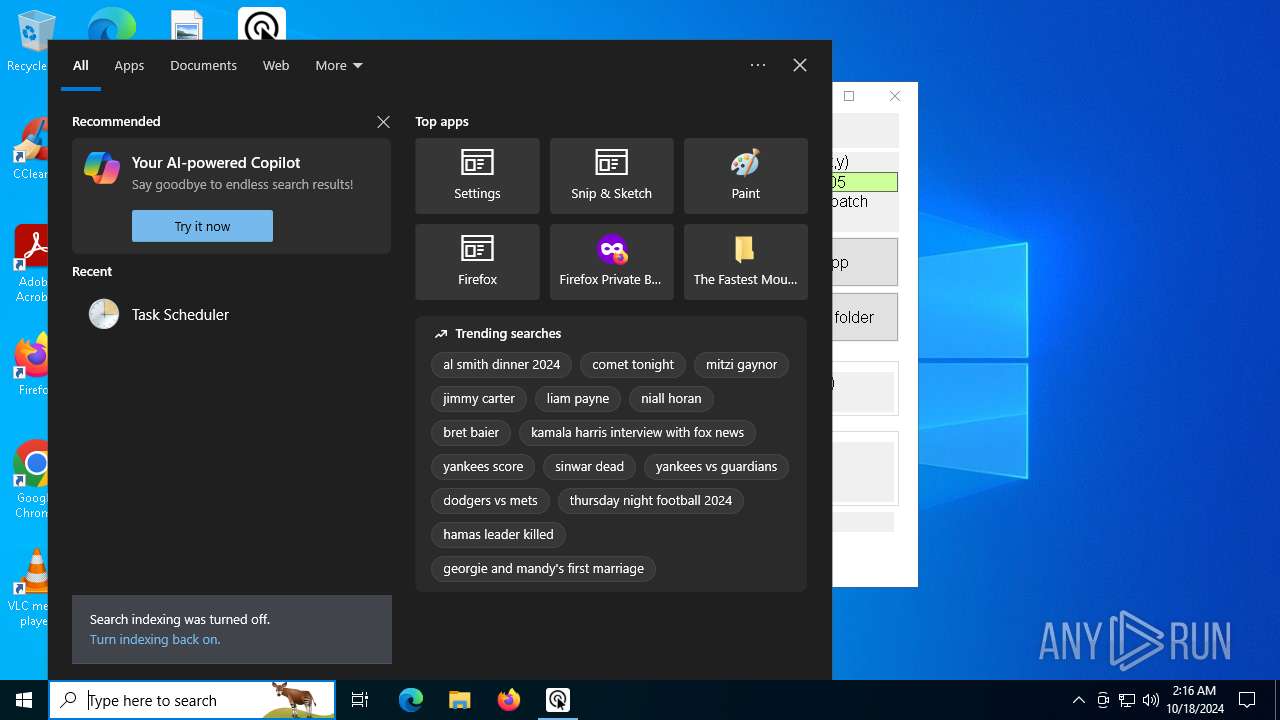This screenshot has width=1280, height=720.
Task: Open Task Scheduler from Recent
Action: 231,314
